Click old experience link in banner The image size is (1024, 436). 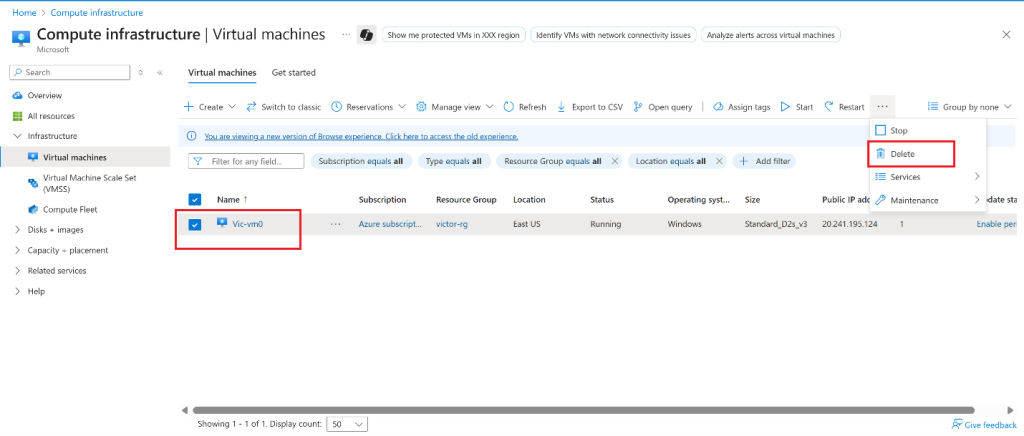pos(361,136)
